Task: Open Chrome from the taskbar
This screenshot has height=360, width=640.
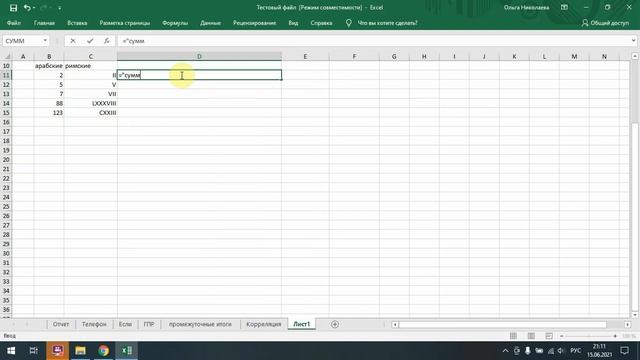Action: click(x=104, y=351)
